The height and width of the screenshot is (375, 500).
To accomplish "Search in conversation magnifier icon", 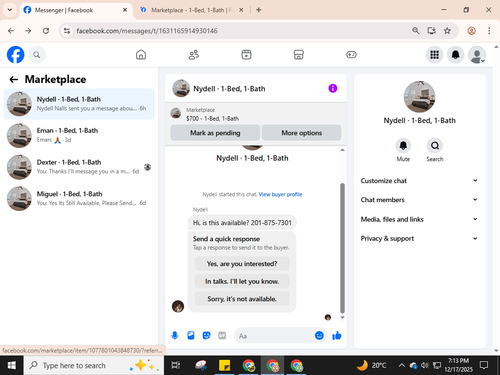I will click(435, 146).
